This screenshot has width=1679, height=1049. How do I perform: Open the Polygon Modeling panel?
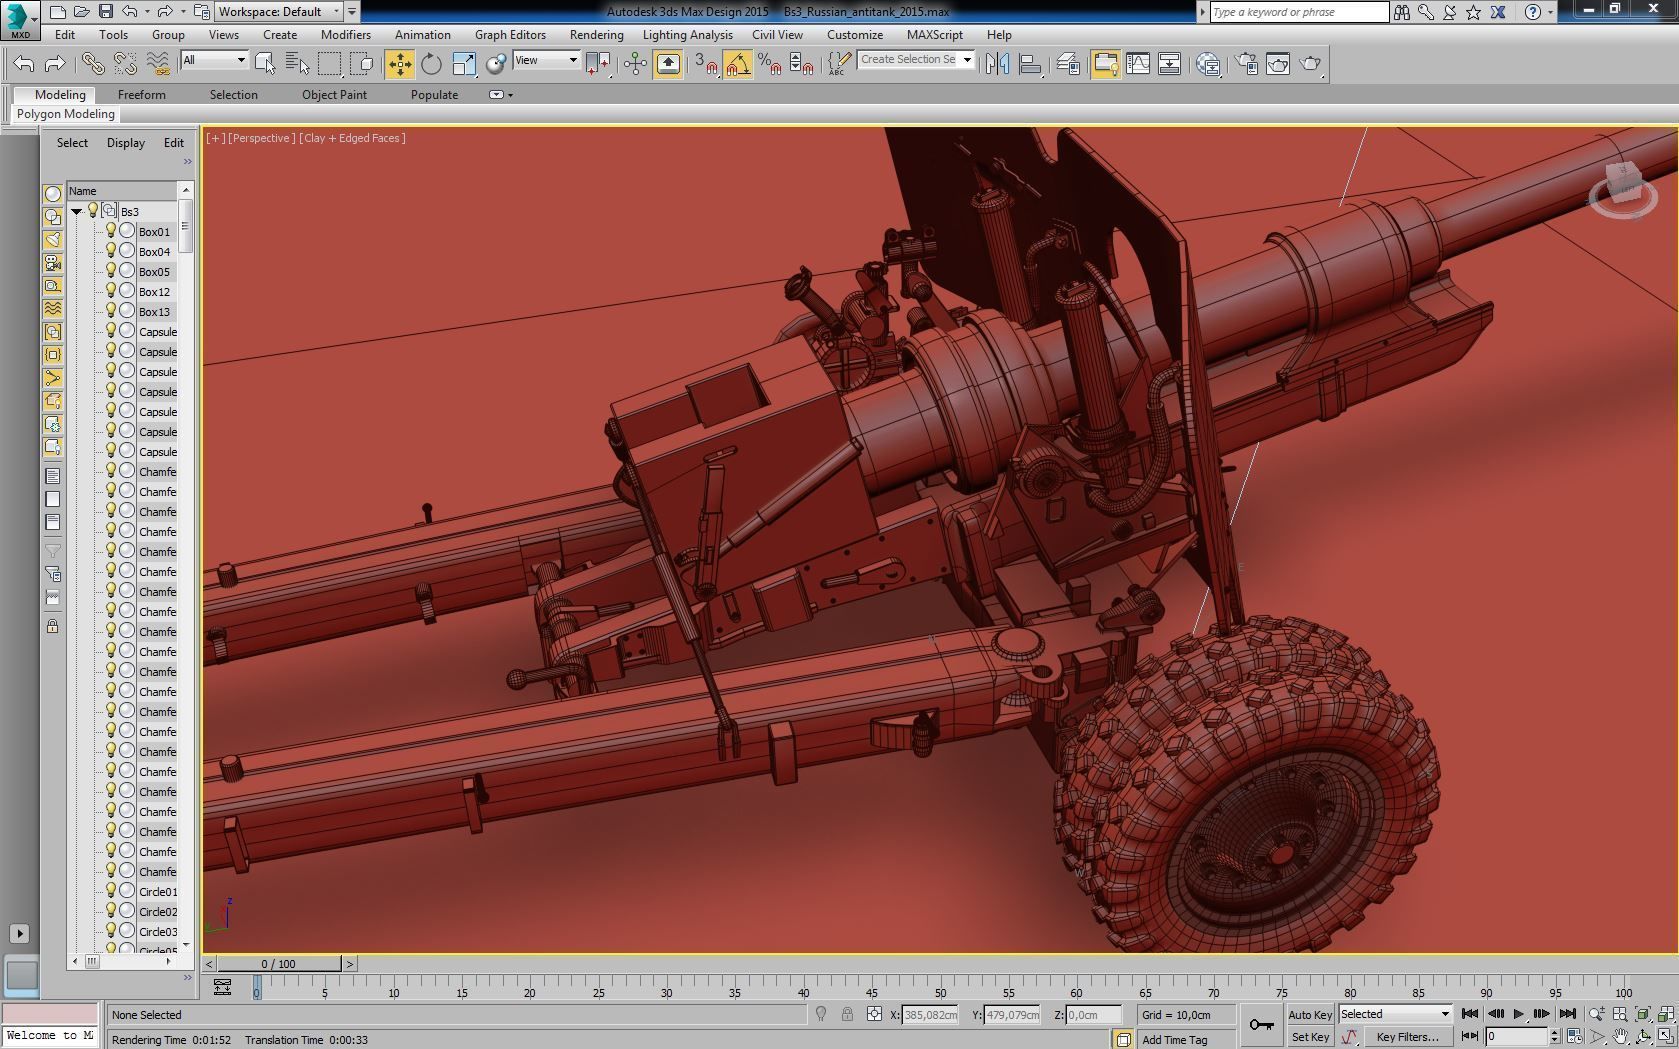coord(66,114)
